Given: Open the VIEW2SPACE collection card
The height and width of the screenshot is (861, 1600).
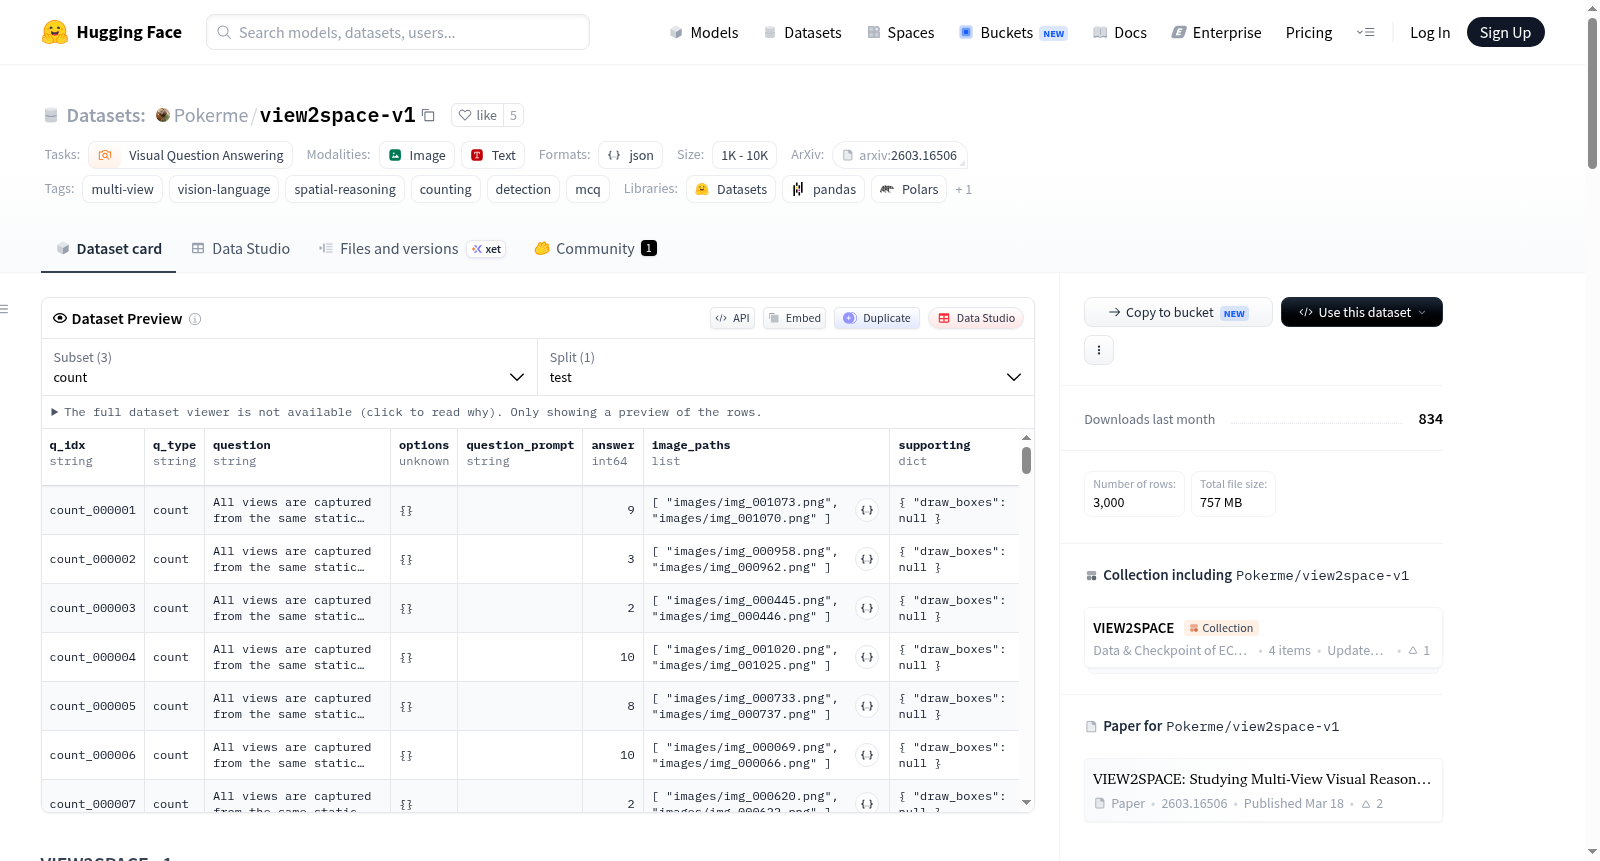Looking at the screenshot, I should coord(1263,639).
